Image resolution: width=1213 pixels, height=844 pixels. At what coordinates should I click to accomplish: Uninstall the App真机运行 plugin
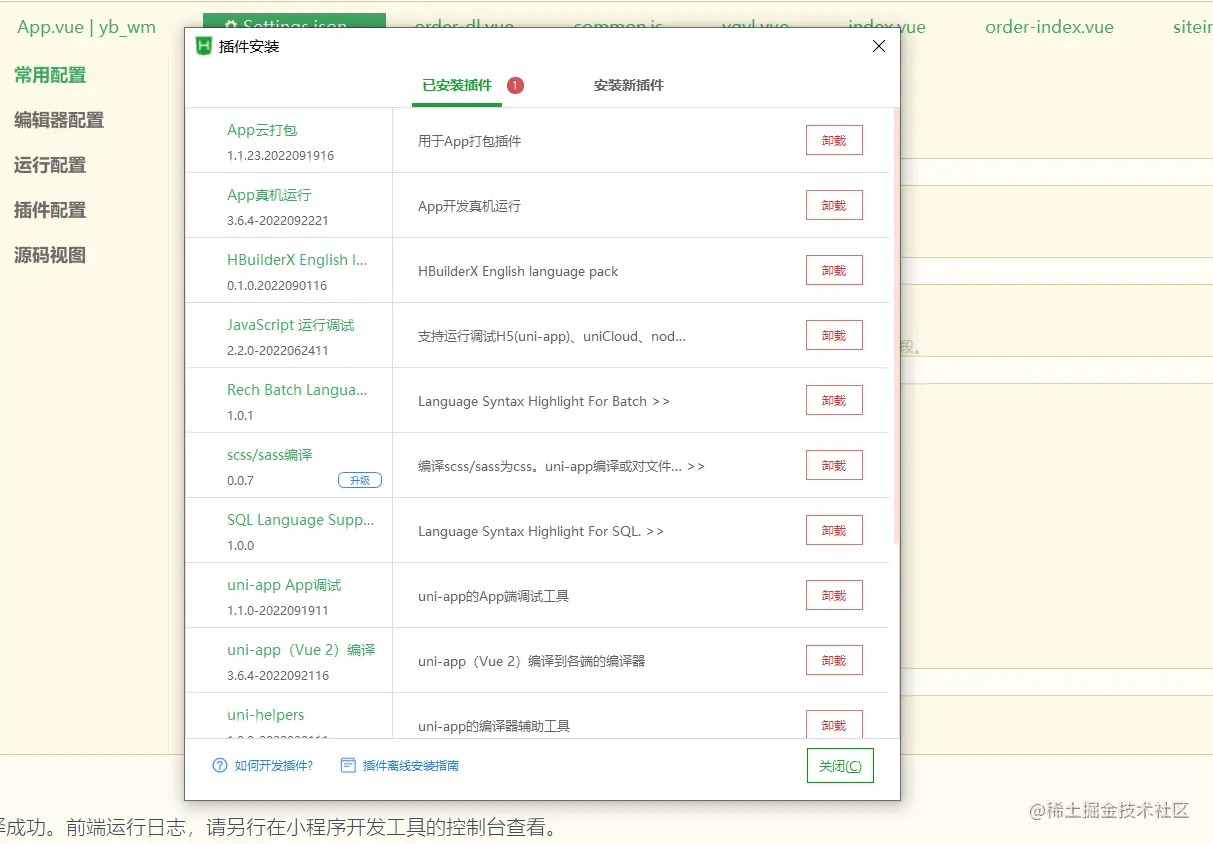click(834, 206)
